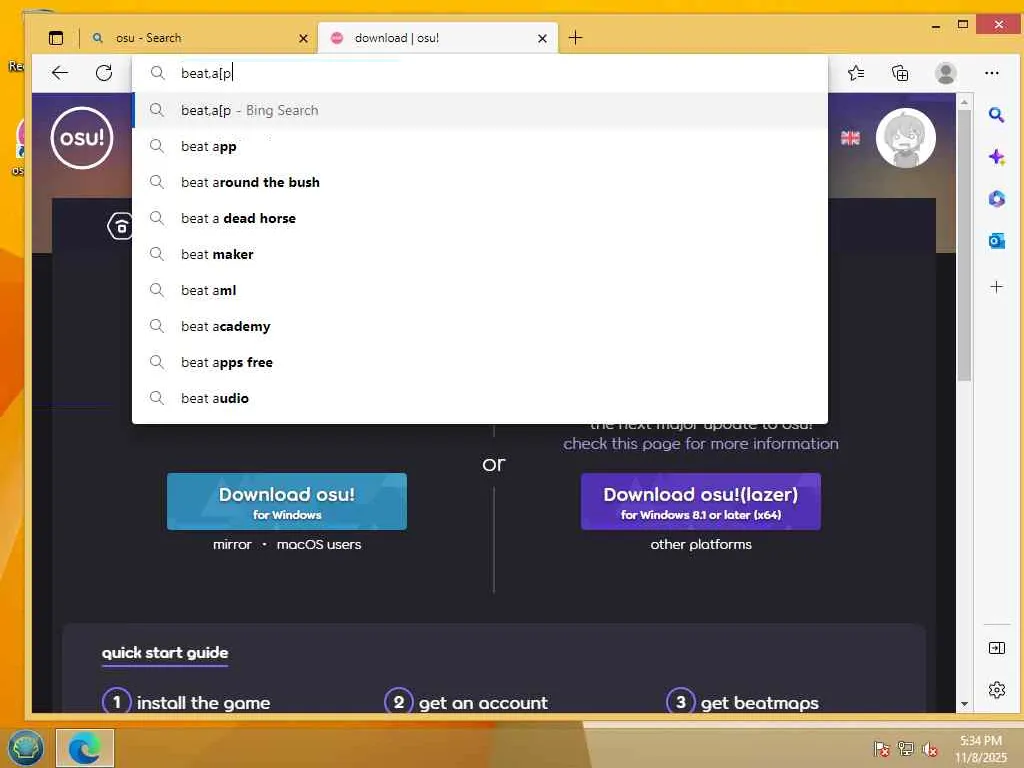Open the network tray icon
Image resolution: width=1024 pixels, height=768 pixels.
pos(906,748)
